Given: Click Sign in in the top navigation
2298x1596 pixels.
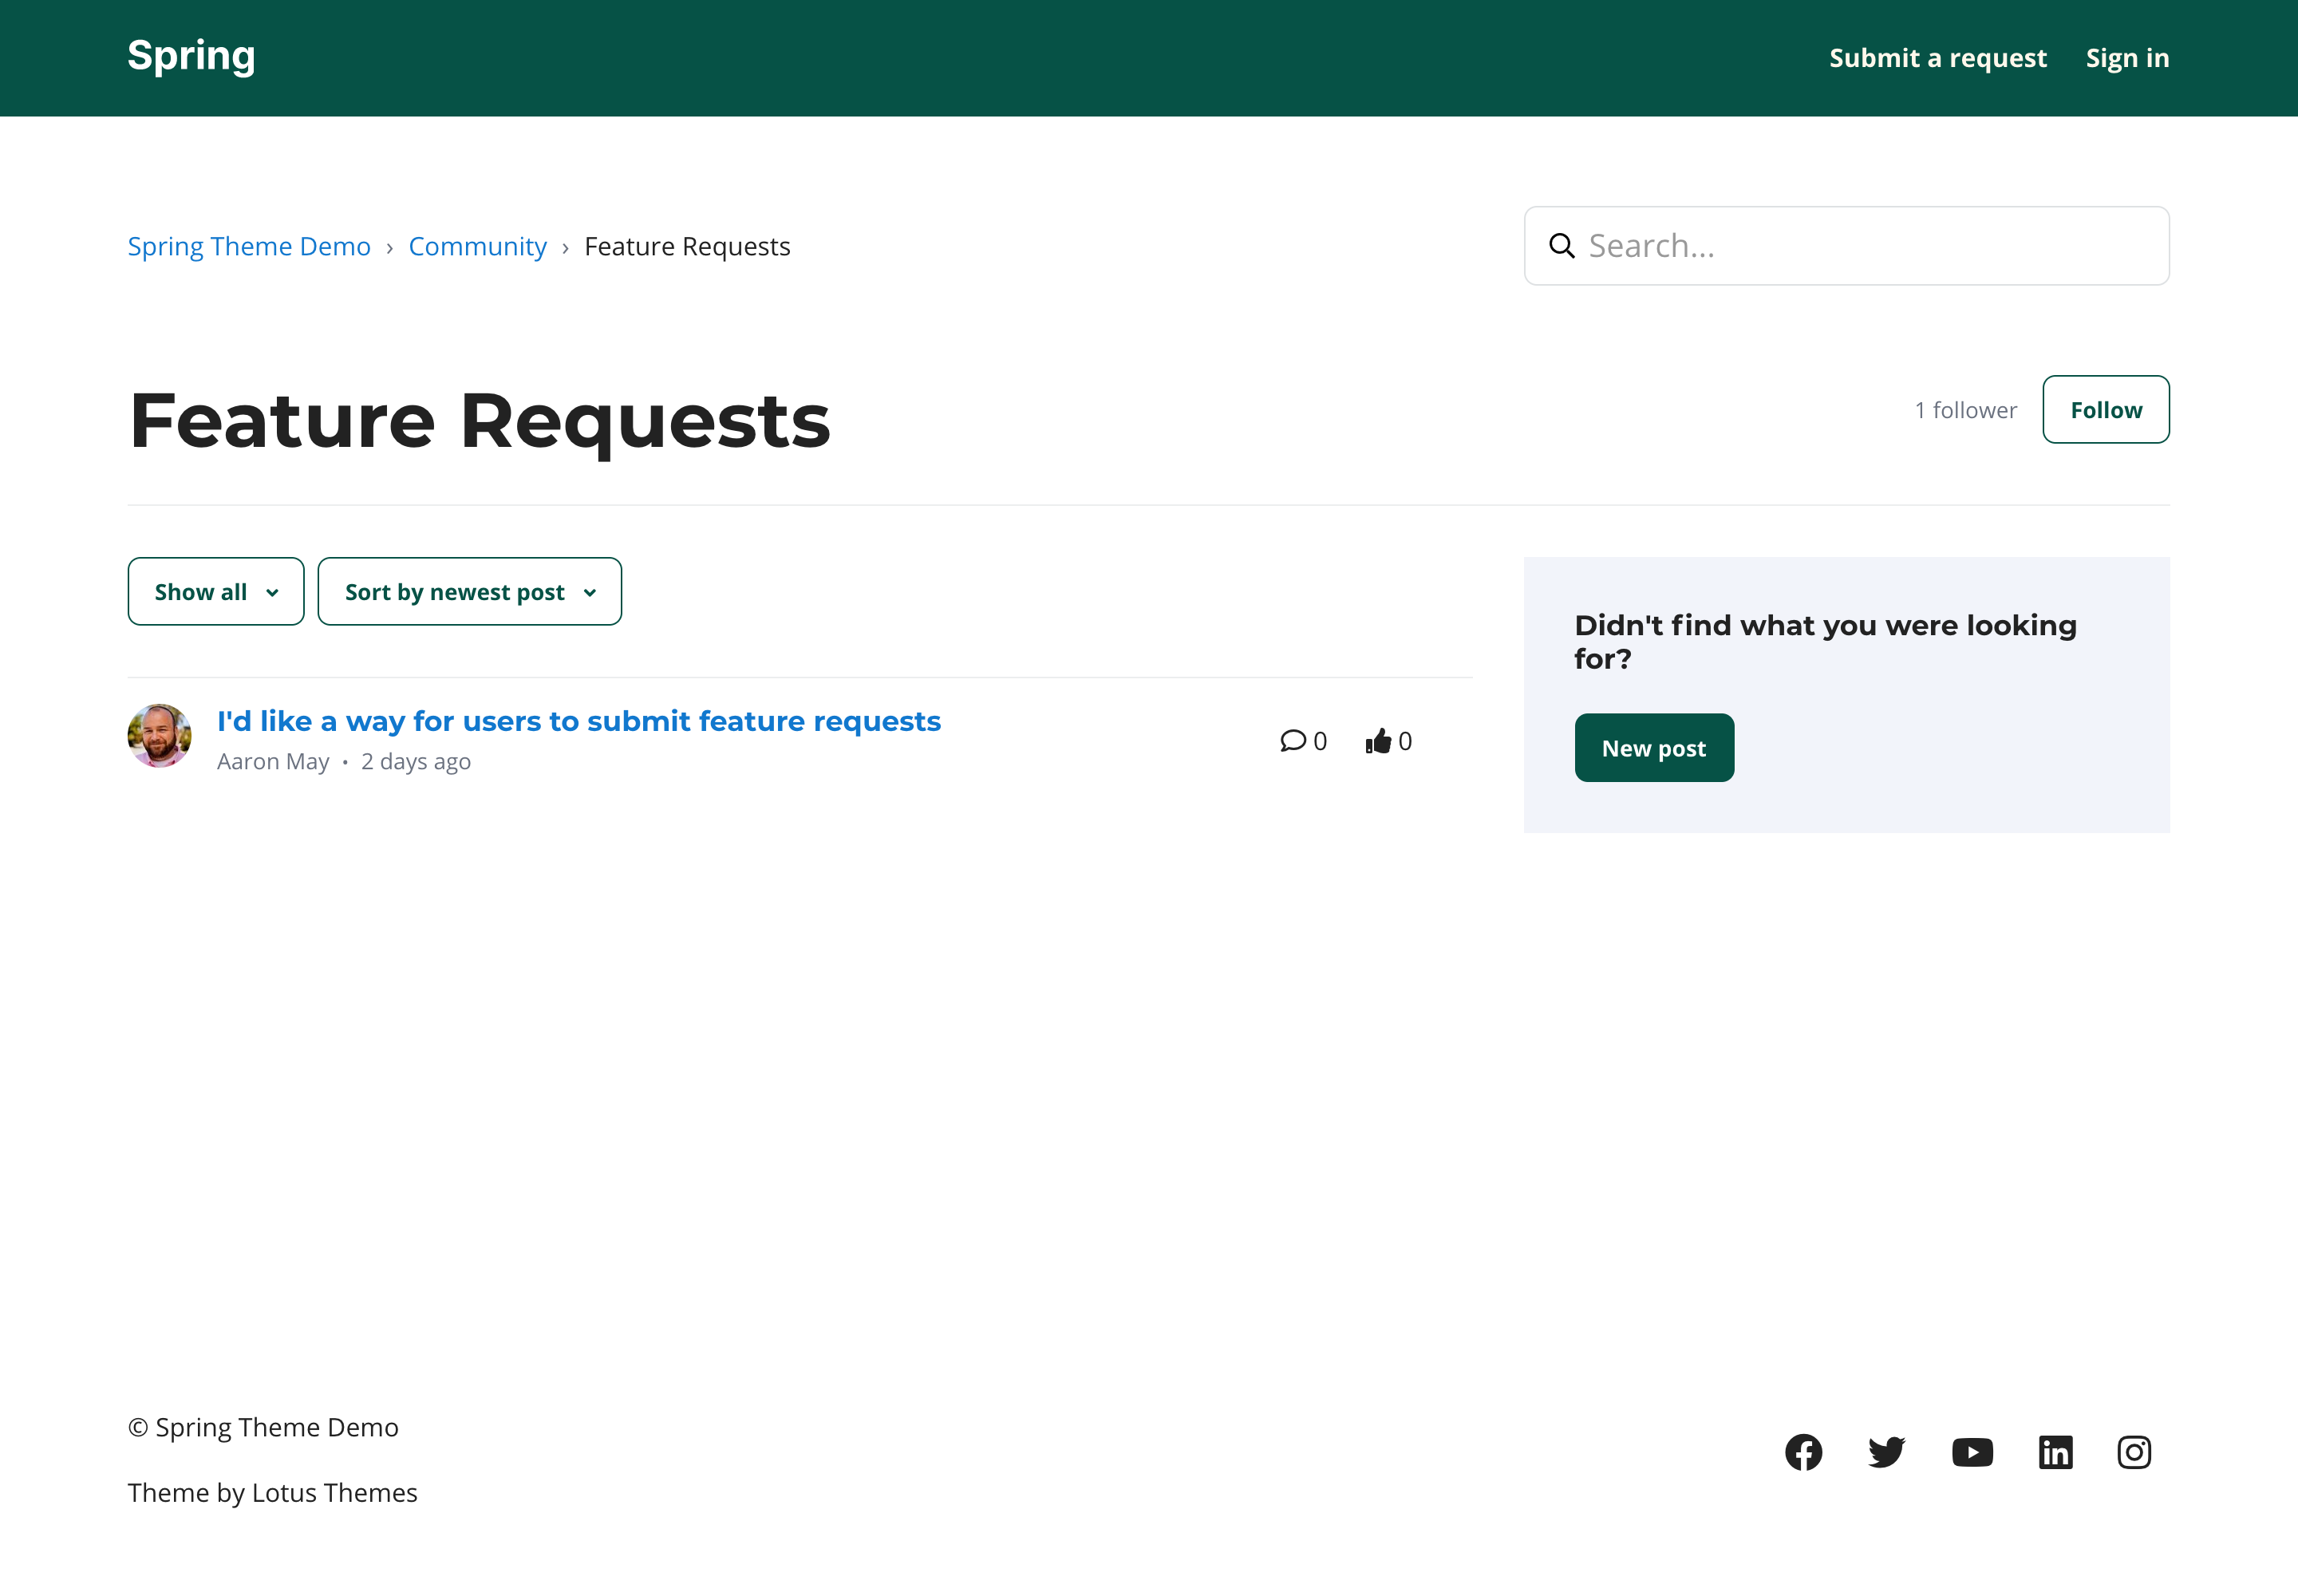Looking at the screenshot, I should coord(2126,58).
